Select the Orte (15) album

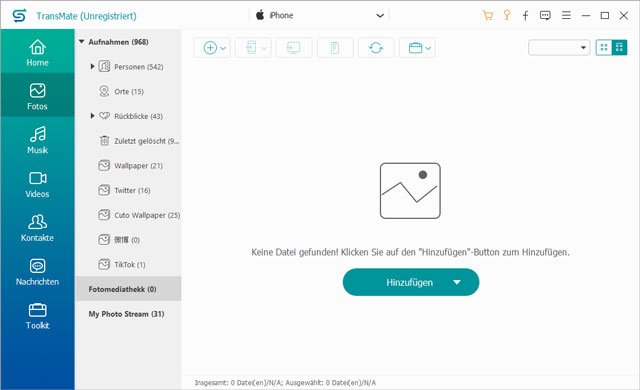(x=129, y=91)
